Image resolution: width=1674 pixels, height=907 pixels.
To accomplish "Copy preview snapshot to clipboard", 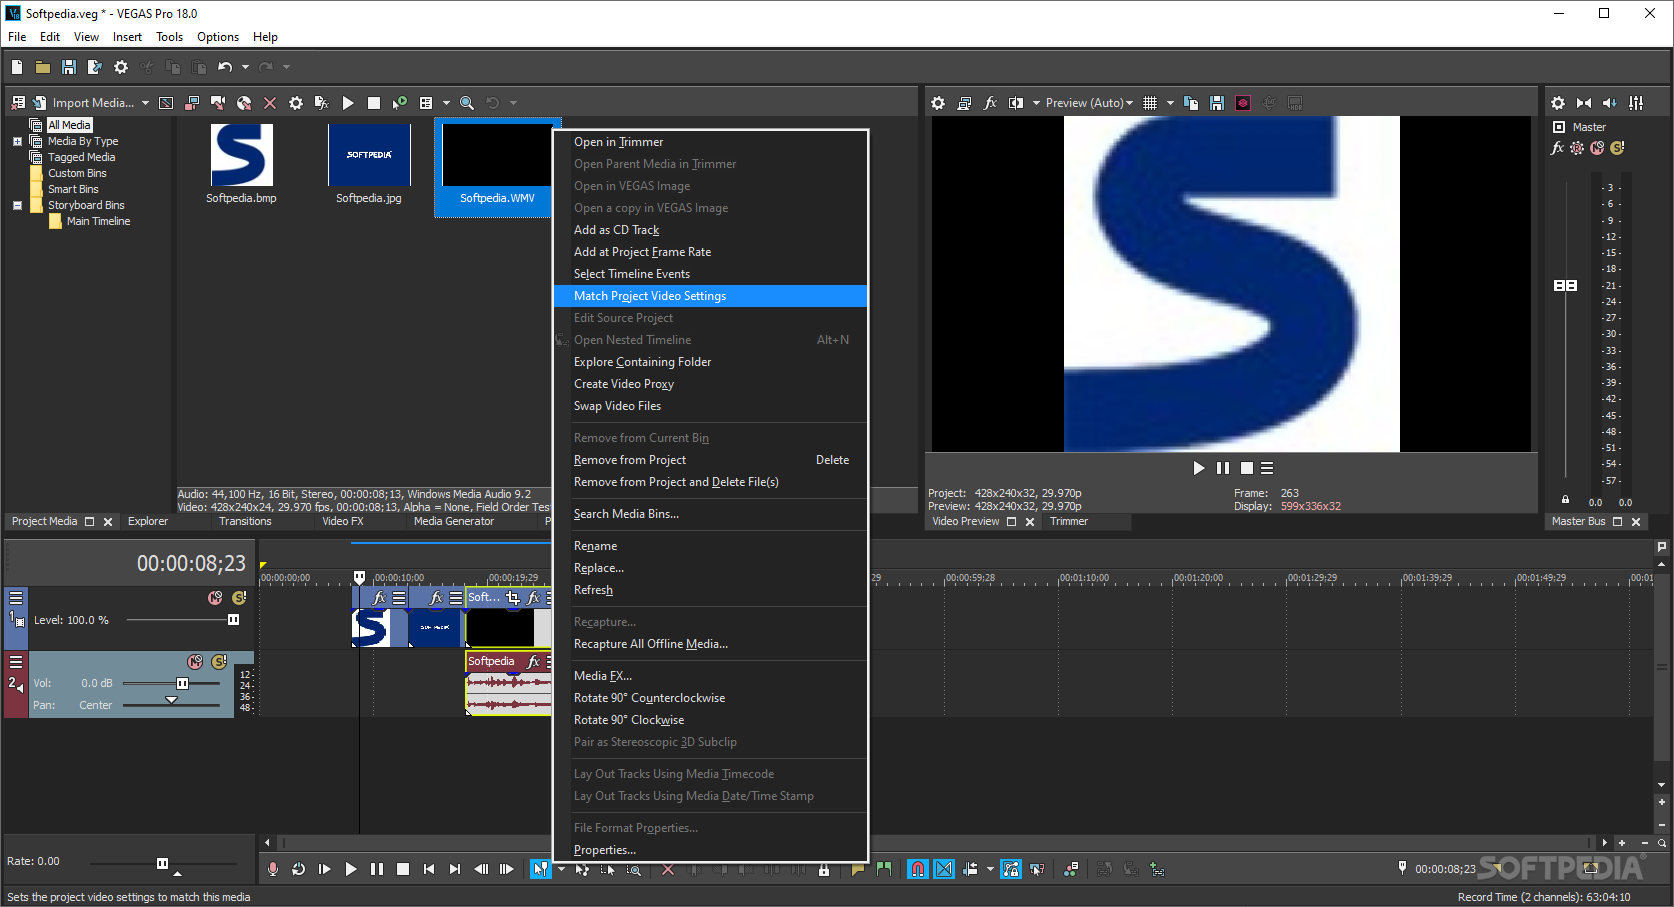I will point(1191,103).
